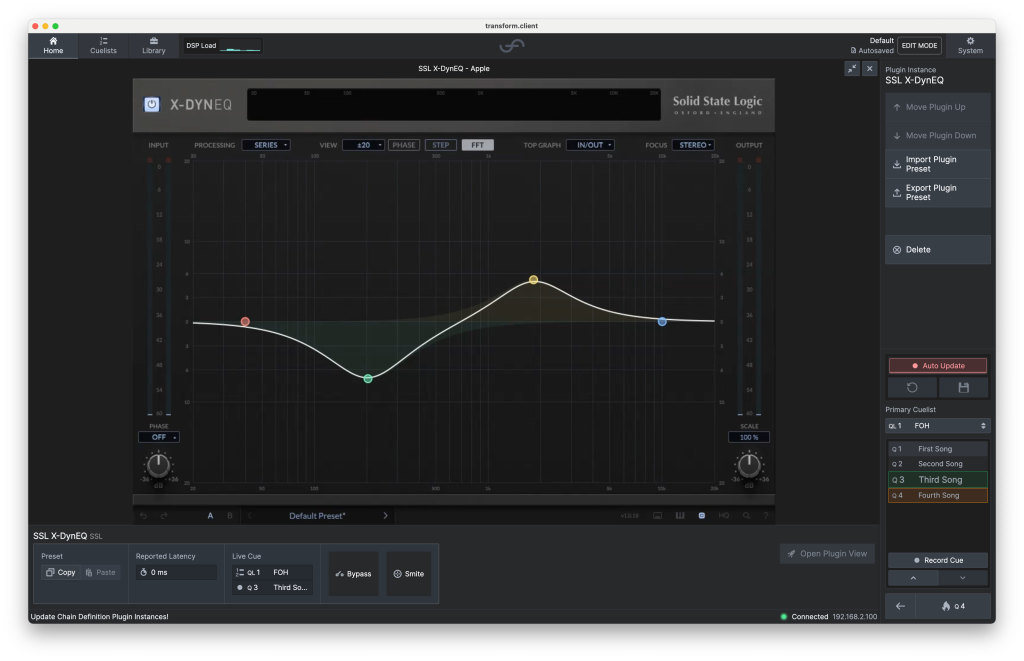Click the piano keys icon in plugin footer
1024x661 pixels.
tap(680, 516)
